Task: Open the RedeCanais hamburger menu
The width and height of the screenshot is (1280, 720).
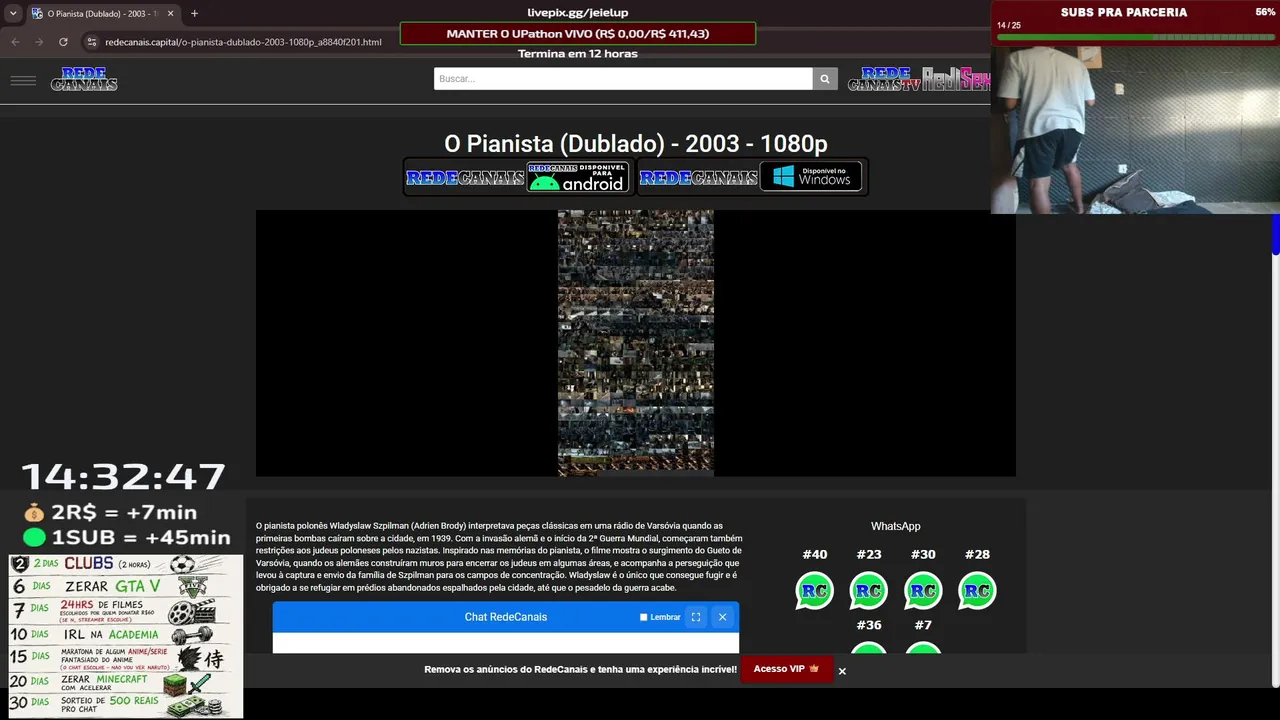Action: (x=23, y=80)
